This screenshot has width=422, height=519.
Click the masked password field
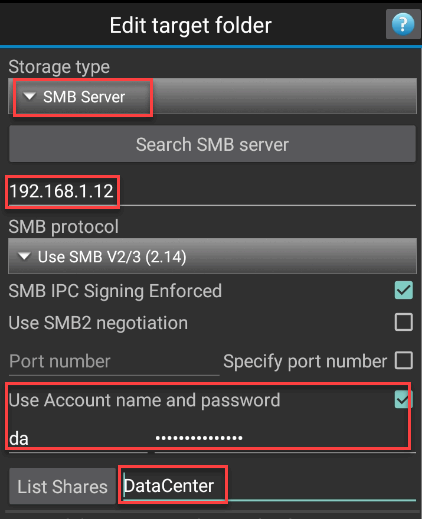[x=285, y=439]
